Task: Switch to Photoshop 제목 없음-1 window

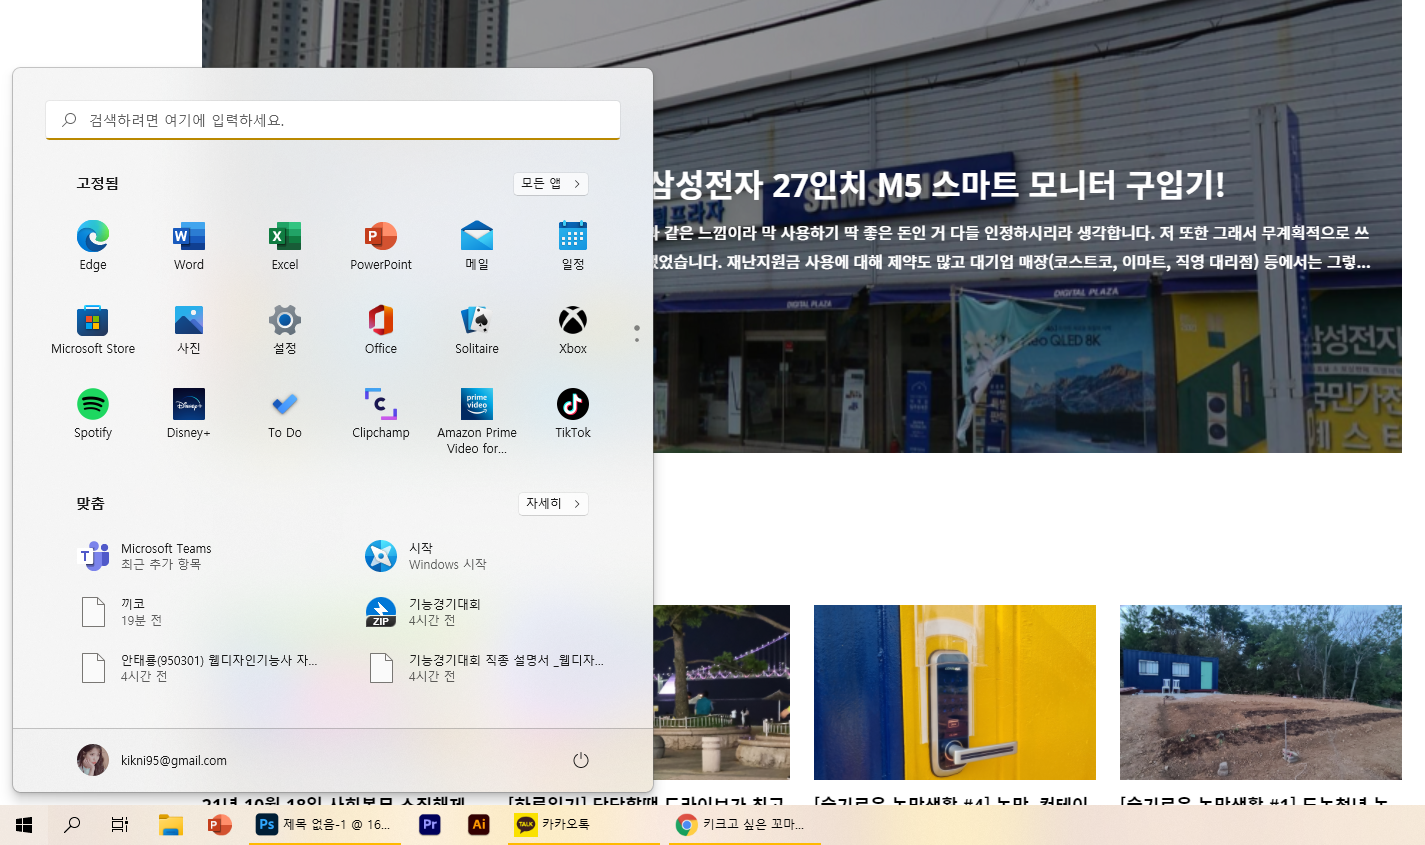Action: point(325,825)
